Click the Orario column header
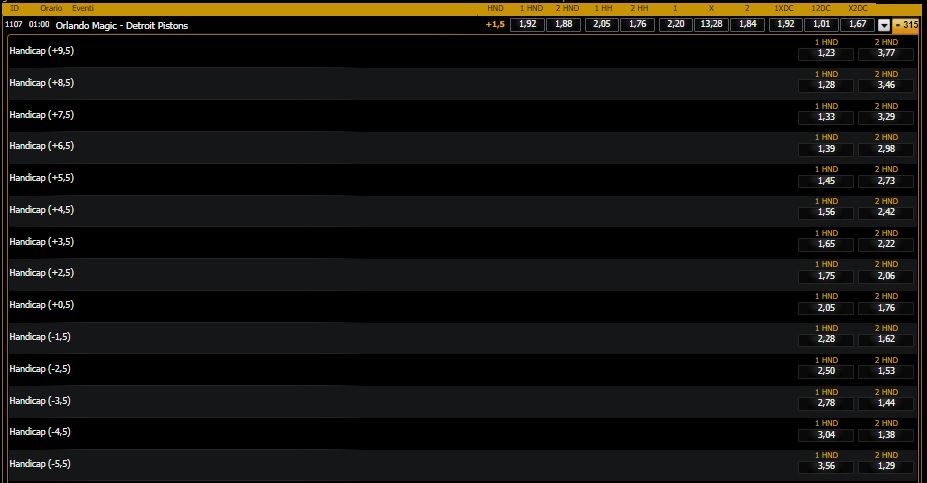The image size is (927, 483). tap(51, 8)
